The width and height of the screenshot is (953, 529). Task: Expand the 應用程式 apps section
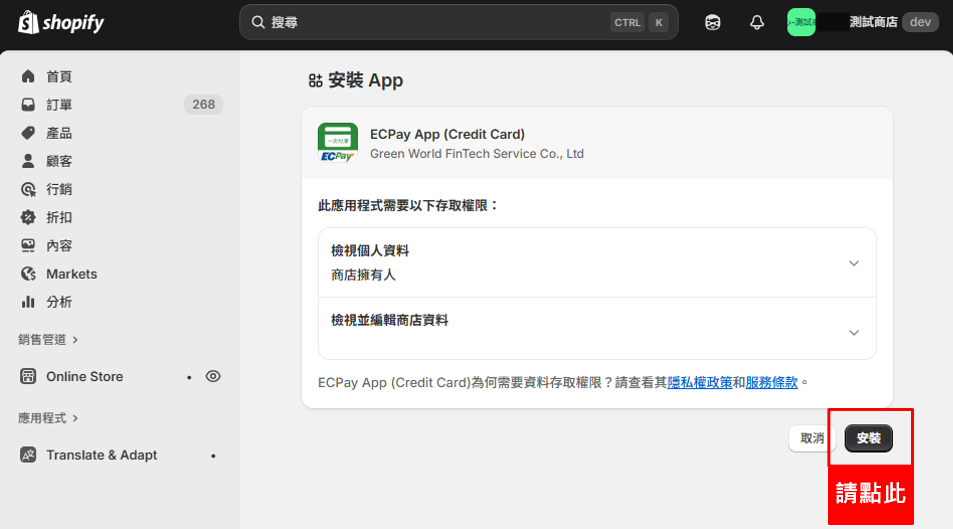point(48,418)
